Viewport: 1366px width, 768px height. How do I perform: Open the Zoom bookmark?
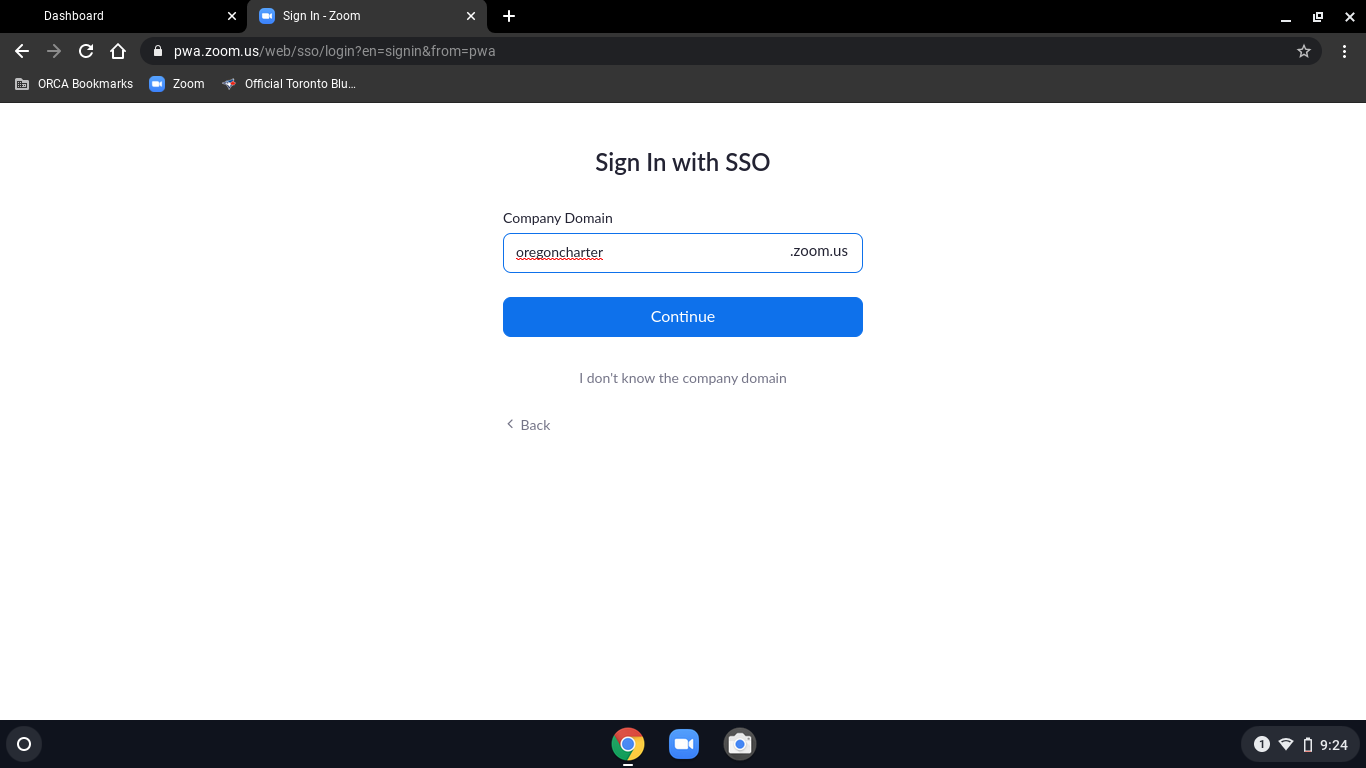click(177, 84)
